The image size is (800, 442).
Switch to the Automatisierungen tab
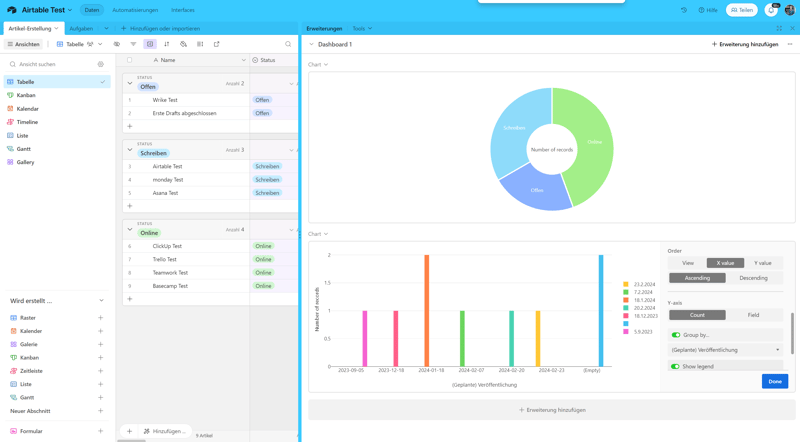click(x=135, y=10)
